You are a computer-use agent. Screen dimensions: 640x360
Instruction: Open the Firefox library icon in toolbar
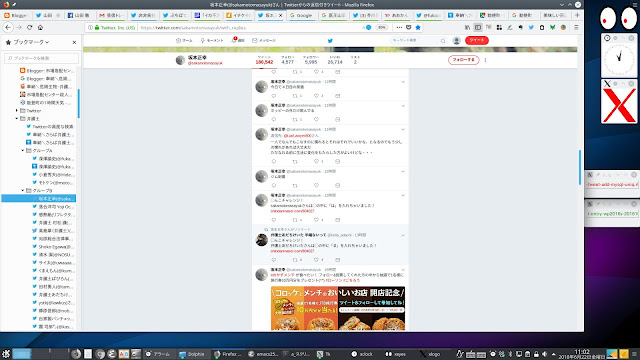(x=467, y=27)
